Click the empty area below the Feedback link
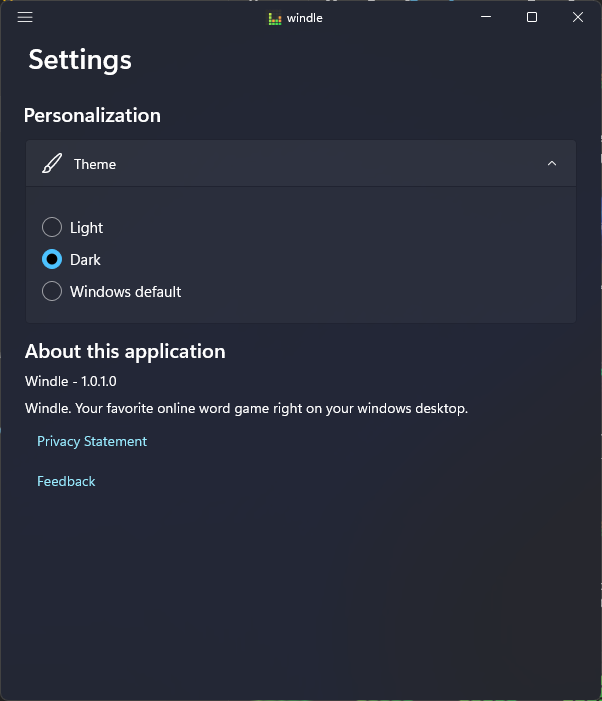This screenshot has width=602, height=701. click(x=300, y=590)
